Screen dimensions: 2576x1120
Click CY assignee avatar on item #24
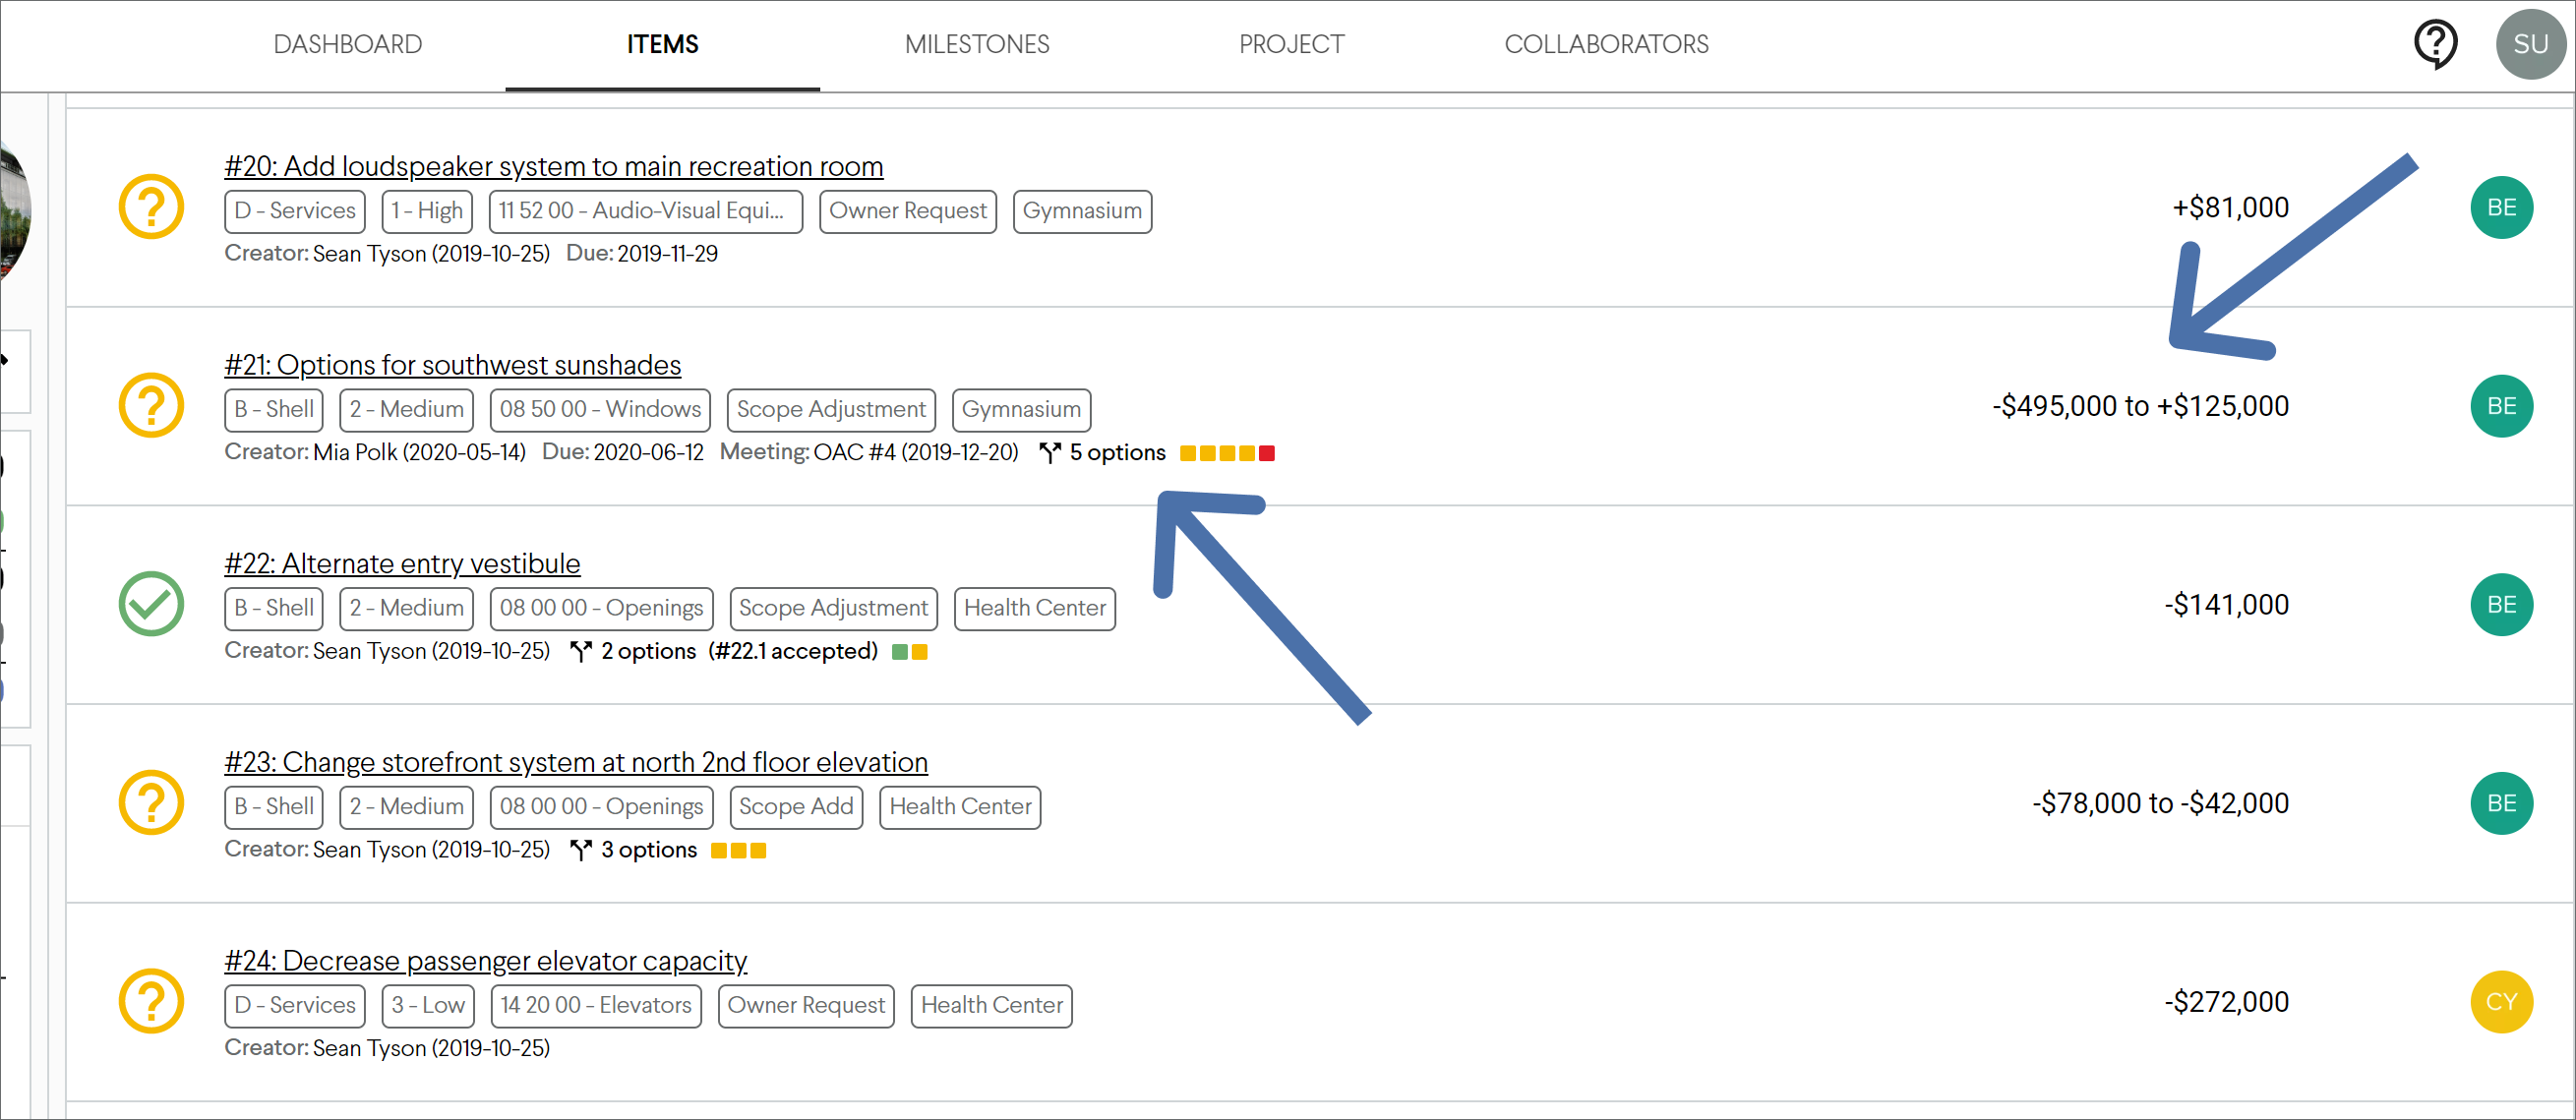click(x=2501, y=1001)
